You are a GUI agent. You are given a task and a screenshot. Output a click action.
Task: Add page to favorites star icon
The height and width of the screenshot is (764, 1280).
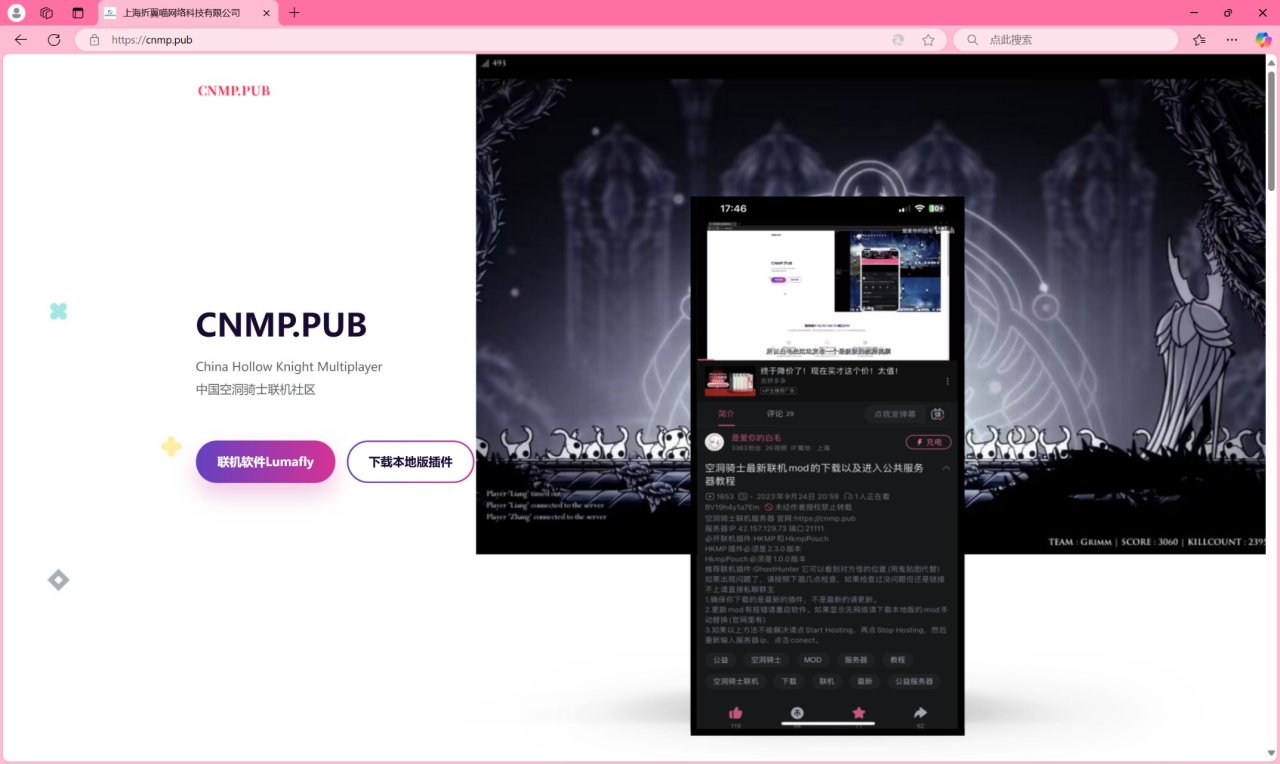pos(928,40)
